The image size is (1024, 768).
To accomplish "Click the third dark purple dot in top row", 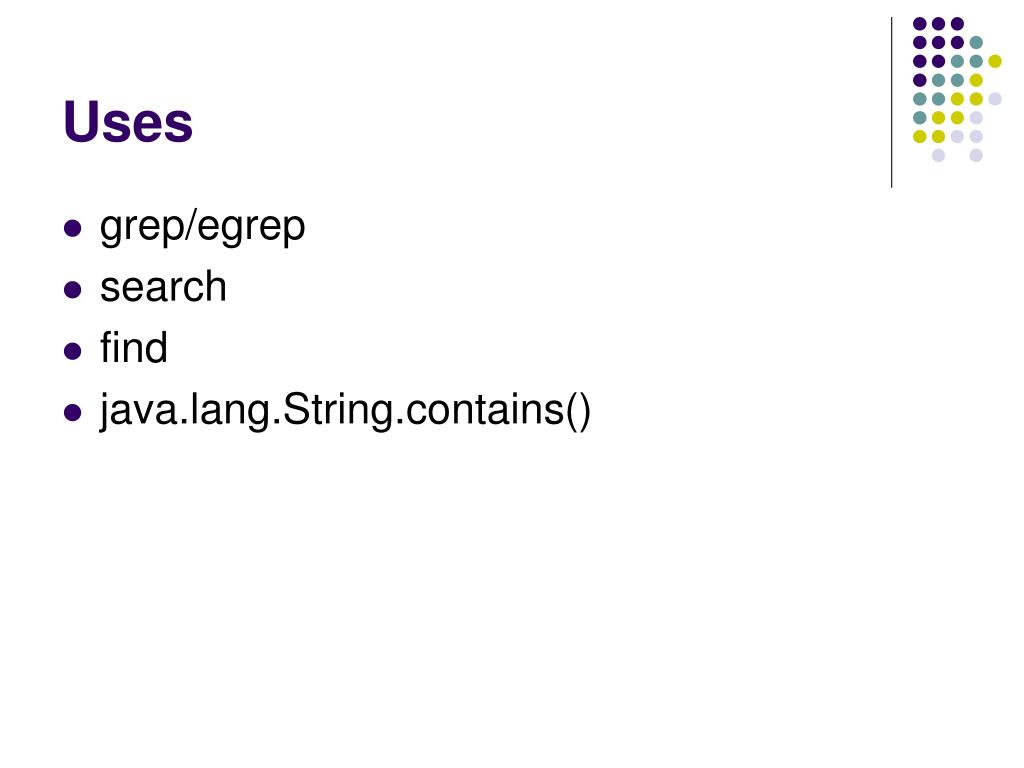I will [x=957, y=24].
